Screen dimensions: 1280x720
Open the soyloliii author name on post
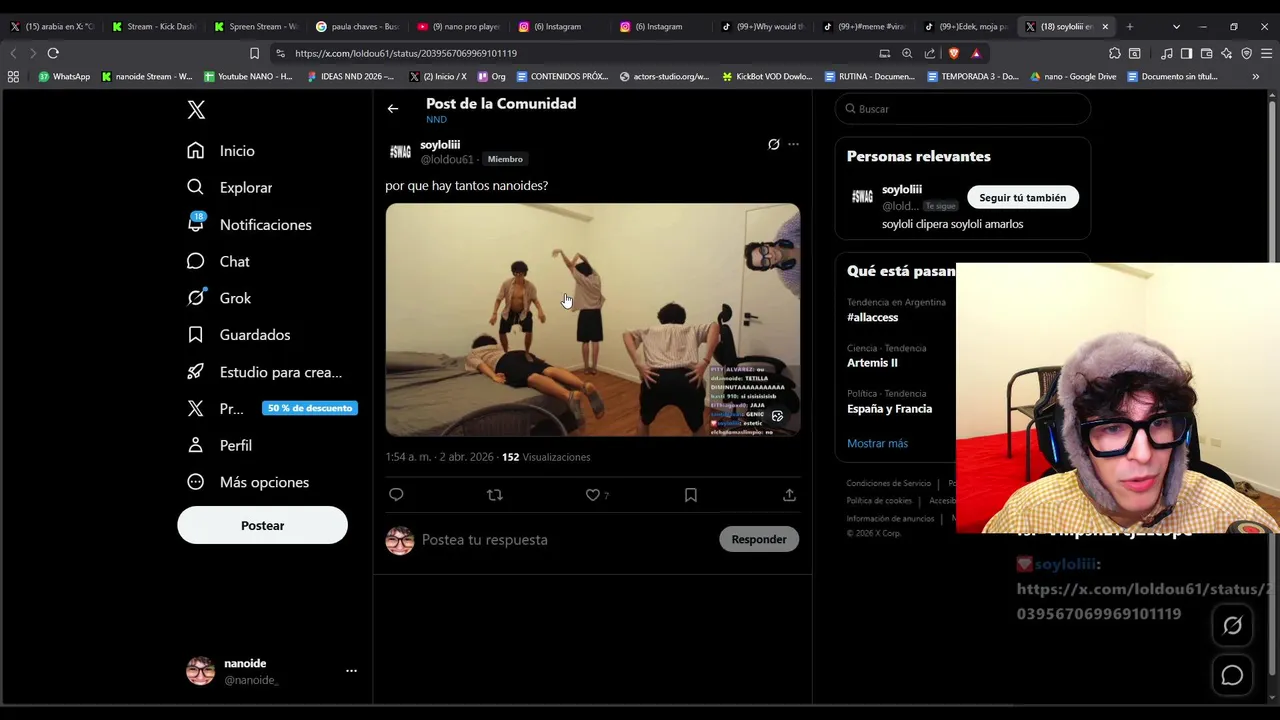440,145
